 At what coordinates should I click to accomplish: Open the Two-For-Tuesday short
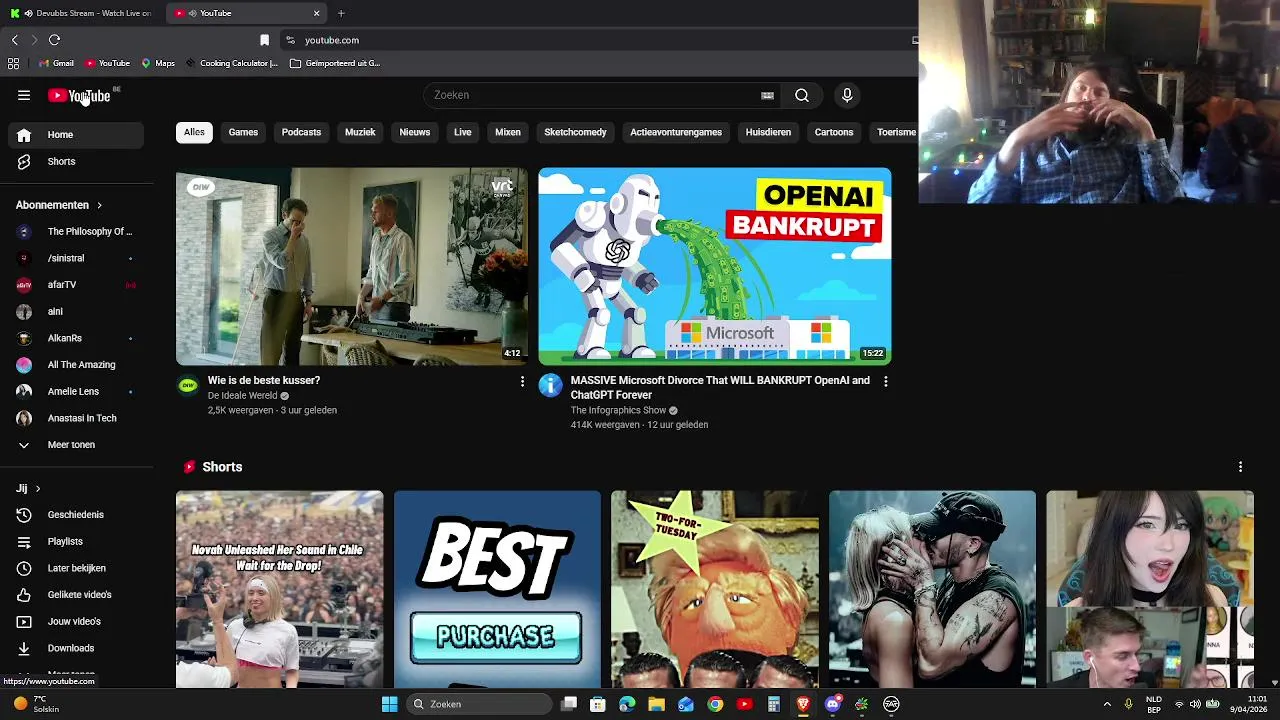click(x=714, y=589)
